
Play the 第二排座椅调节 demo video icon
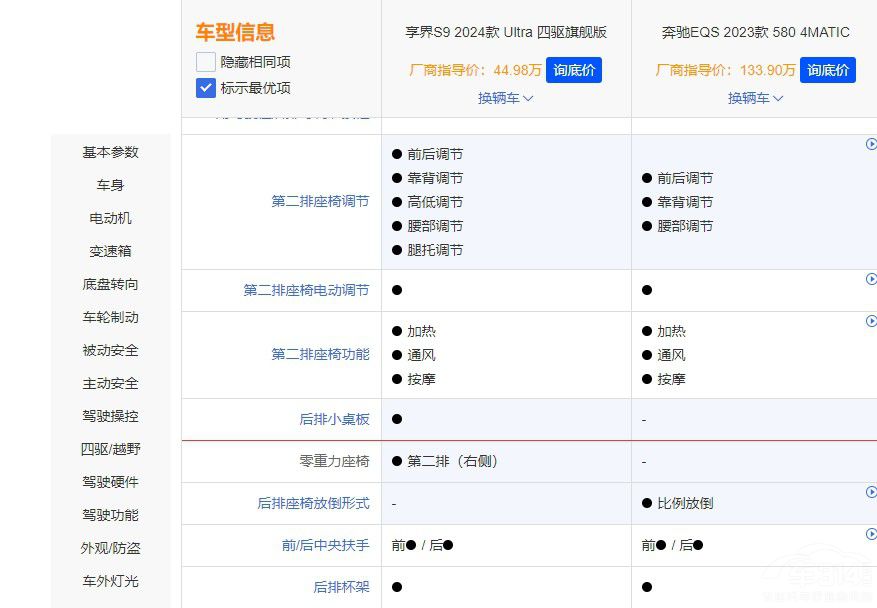869,142
